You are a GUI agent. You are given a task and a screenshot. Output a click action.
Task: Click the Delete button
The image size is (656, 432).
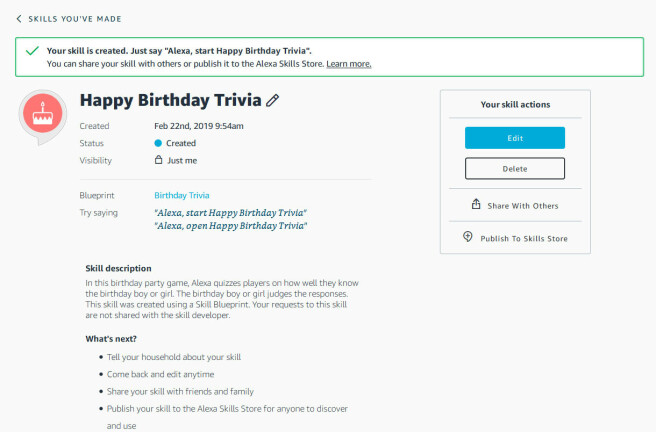(515, 169)
